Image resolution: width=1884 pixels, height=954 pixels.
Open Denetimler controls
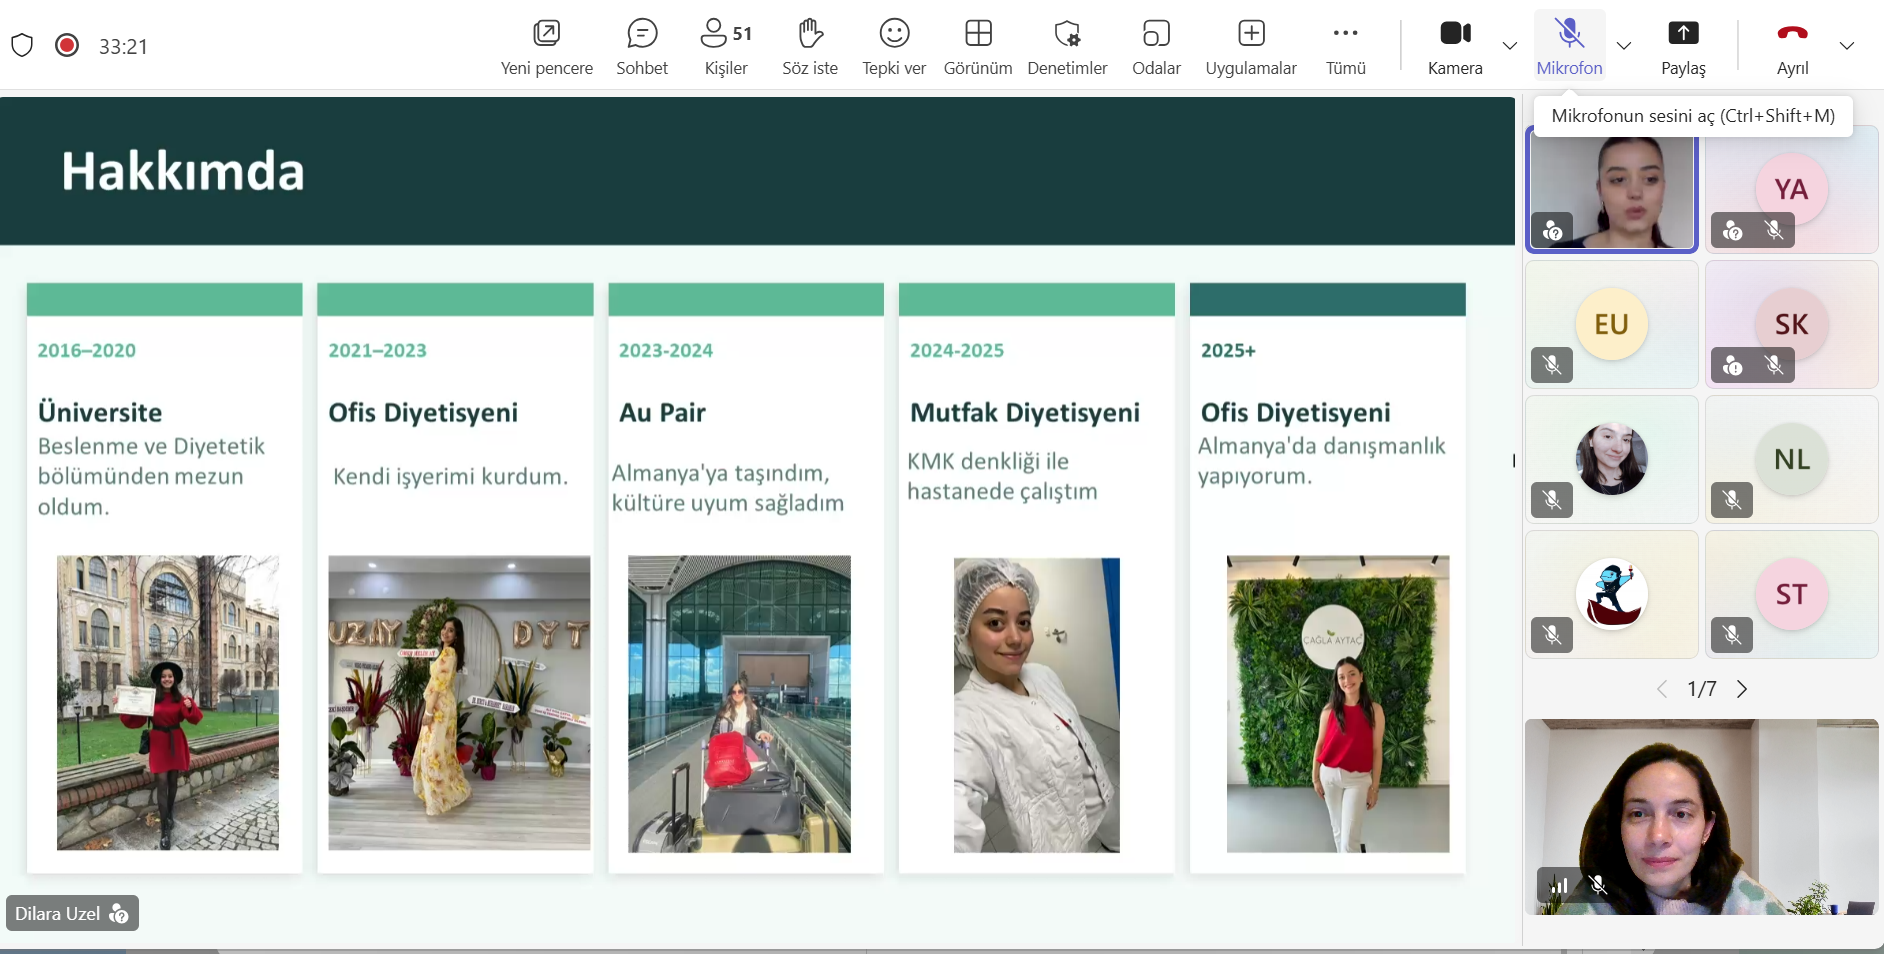1066,46
